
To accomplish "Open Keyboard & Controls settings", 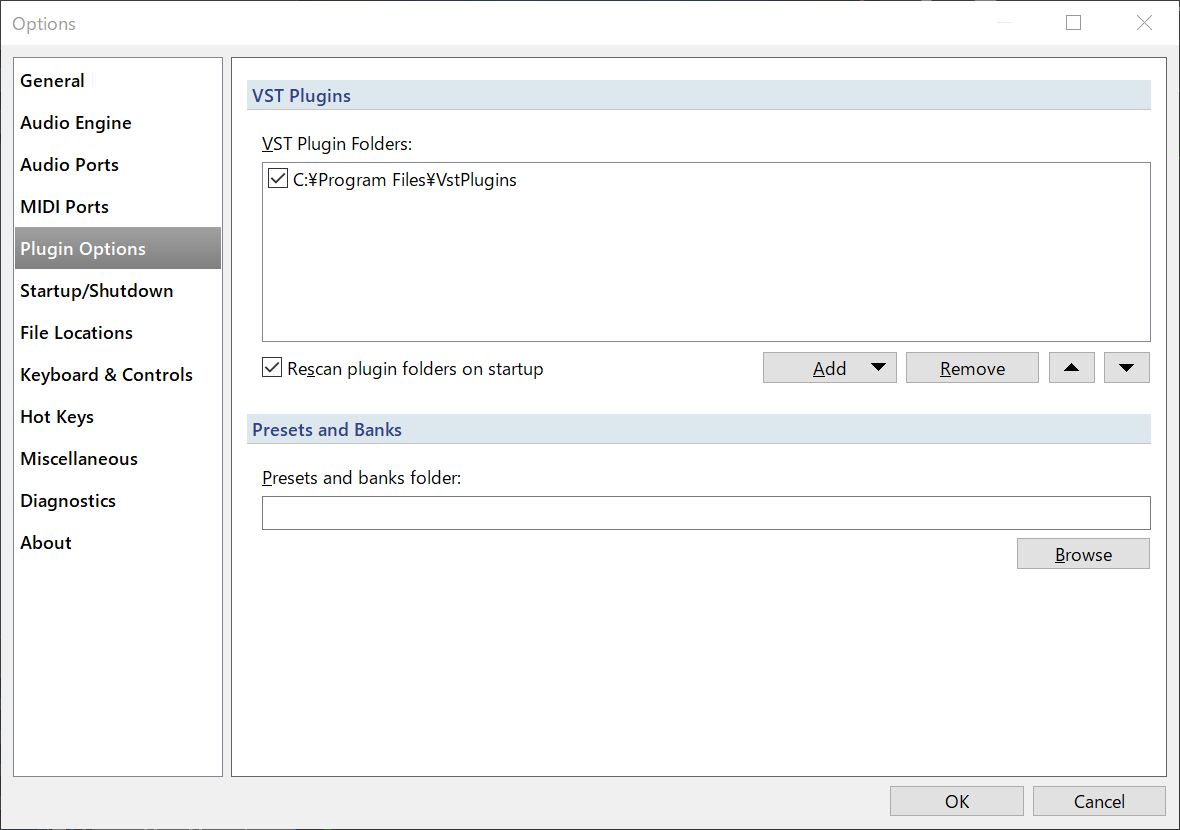I will 106,375.
